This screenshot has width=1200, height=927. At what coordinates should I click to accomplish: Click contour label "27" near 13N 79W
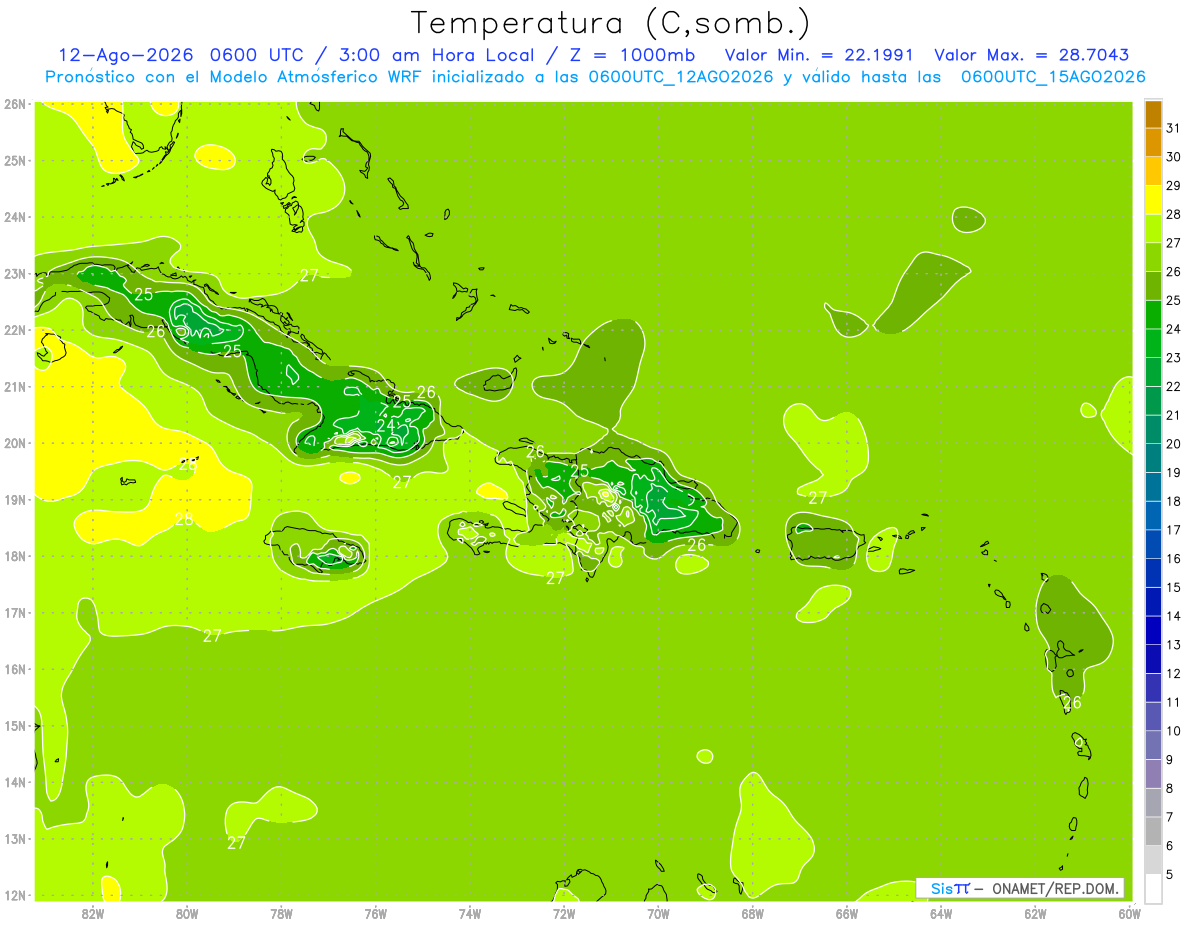[236, 843]
